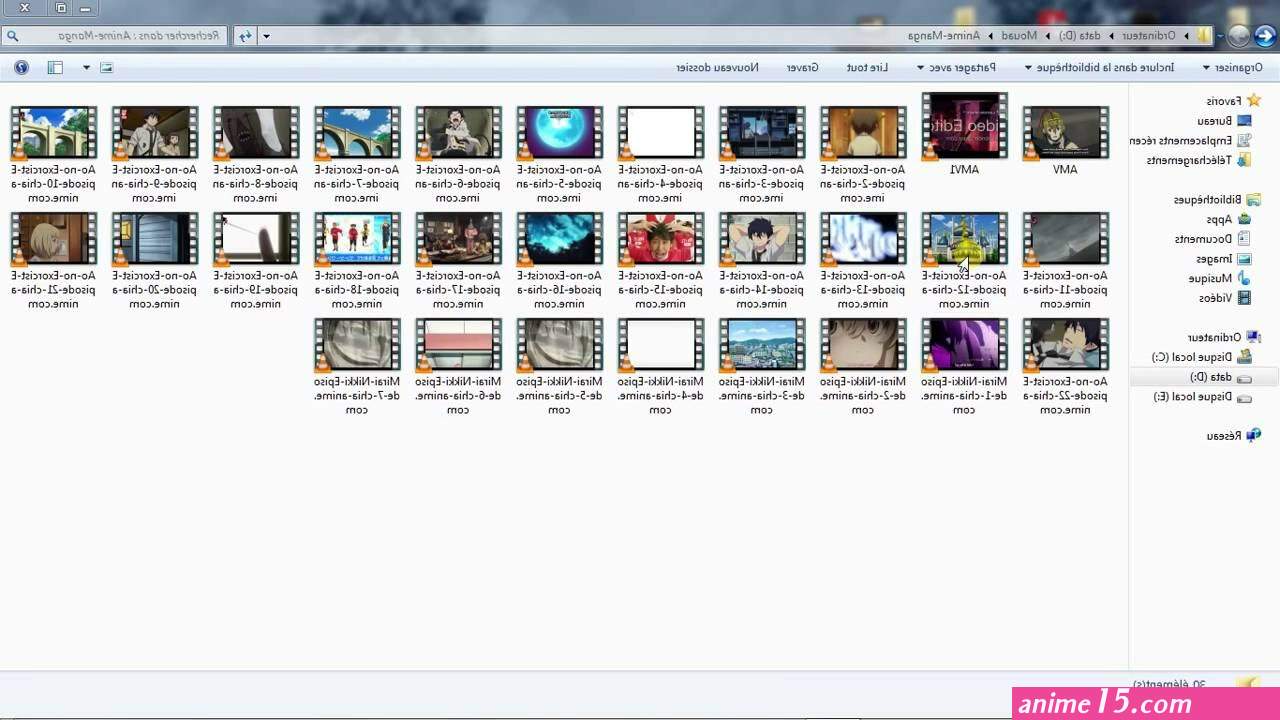This screenshot has height=720, width=1280.
Task: Click Mouad in the address breadcrumb
Action: (1019, 36)
